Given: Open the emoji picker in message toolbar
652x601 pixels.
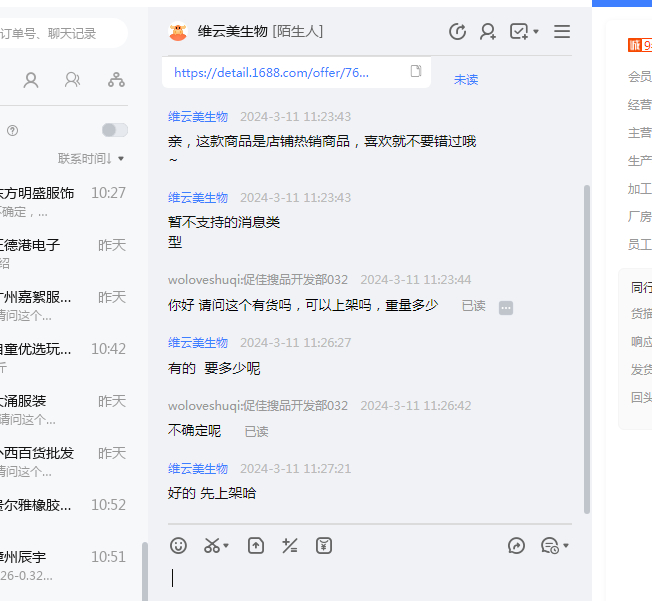Looking at the screenshot, I should (x=179, y=545).
